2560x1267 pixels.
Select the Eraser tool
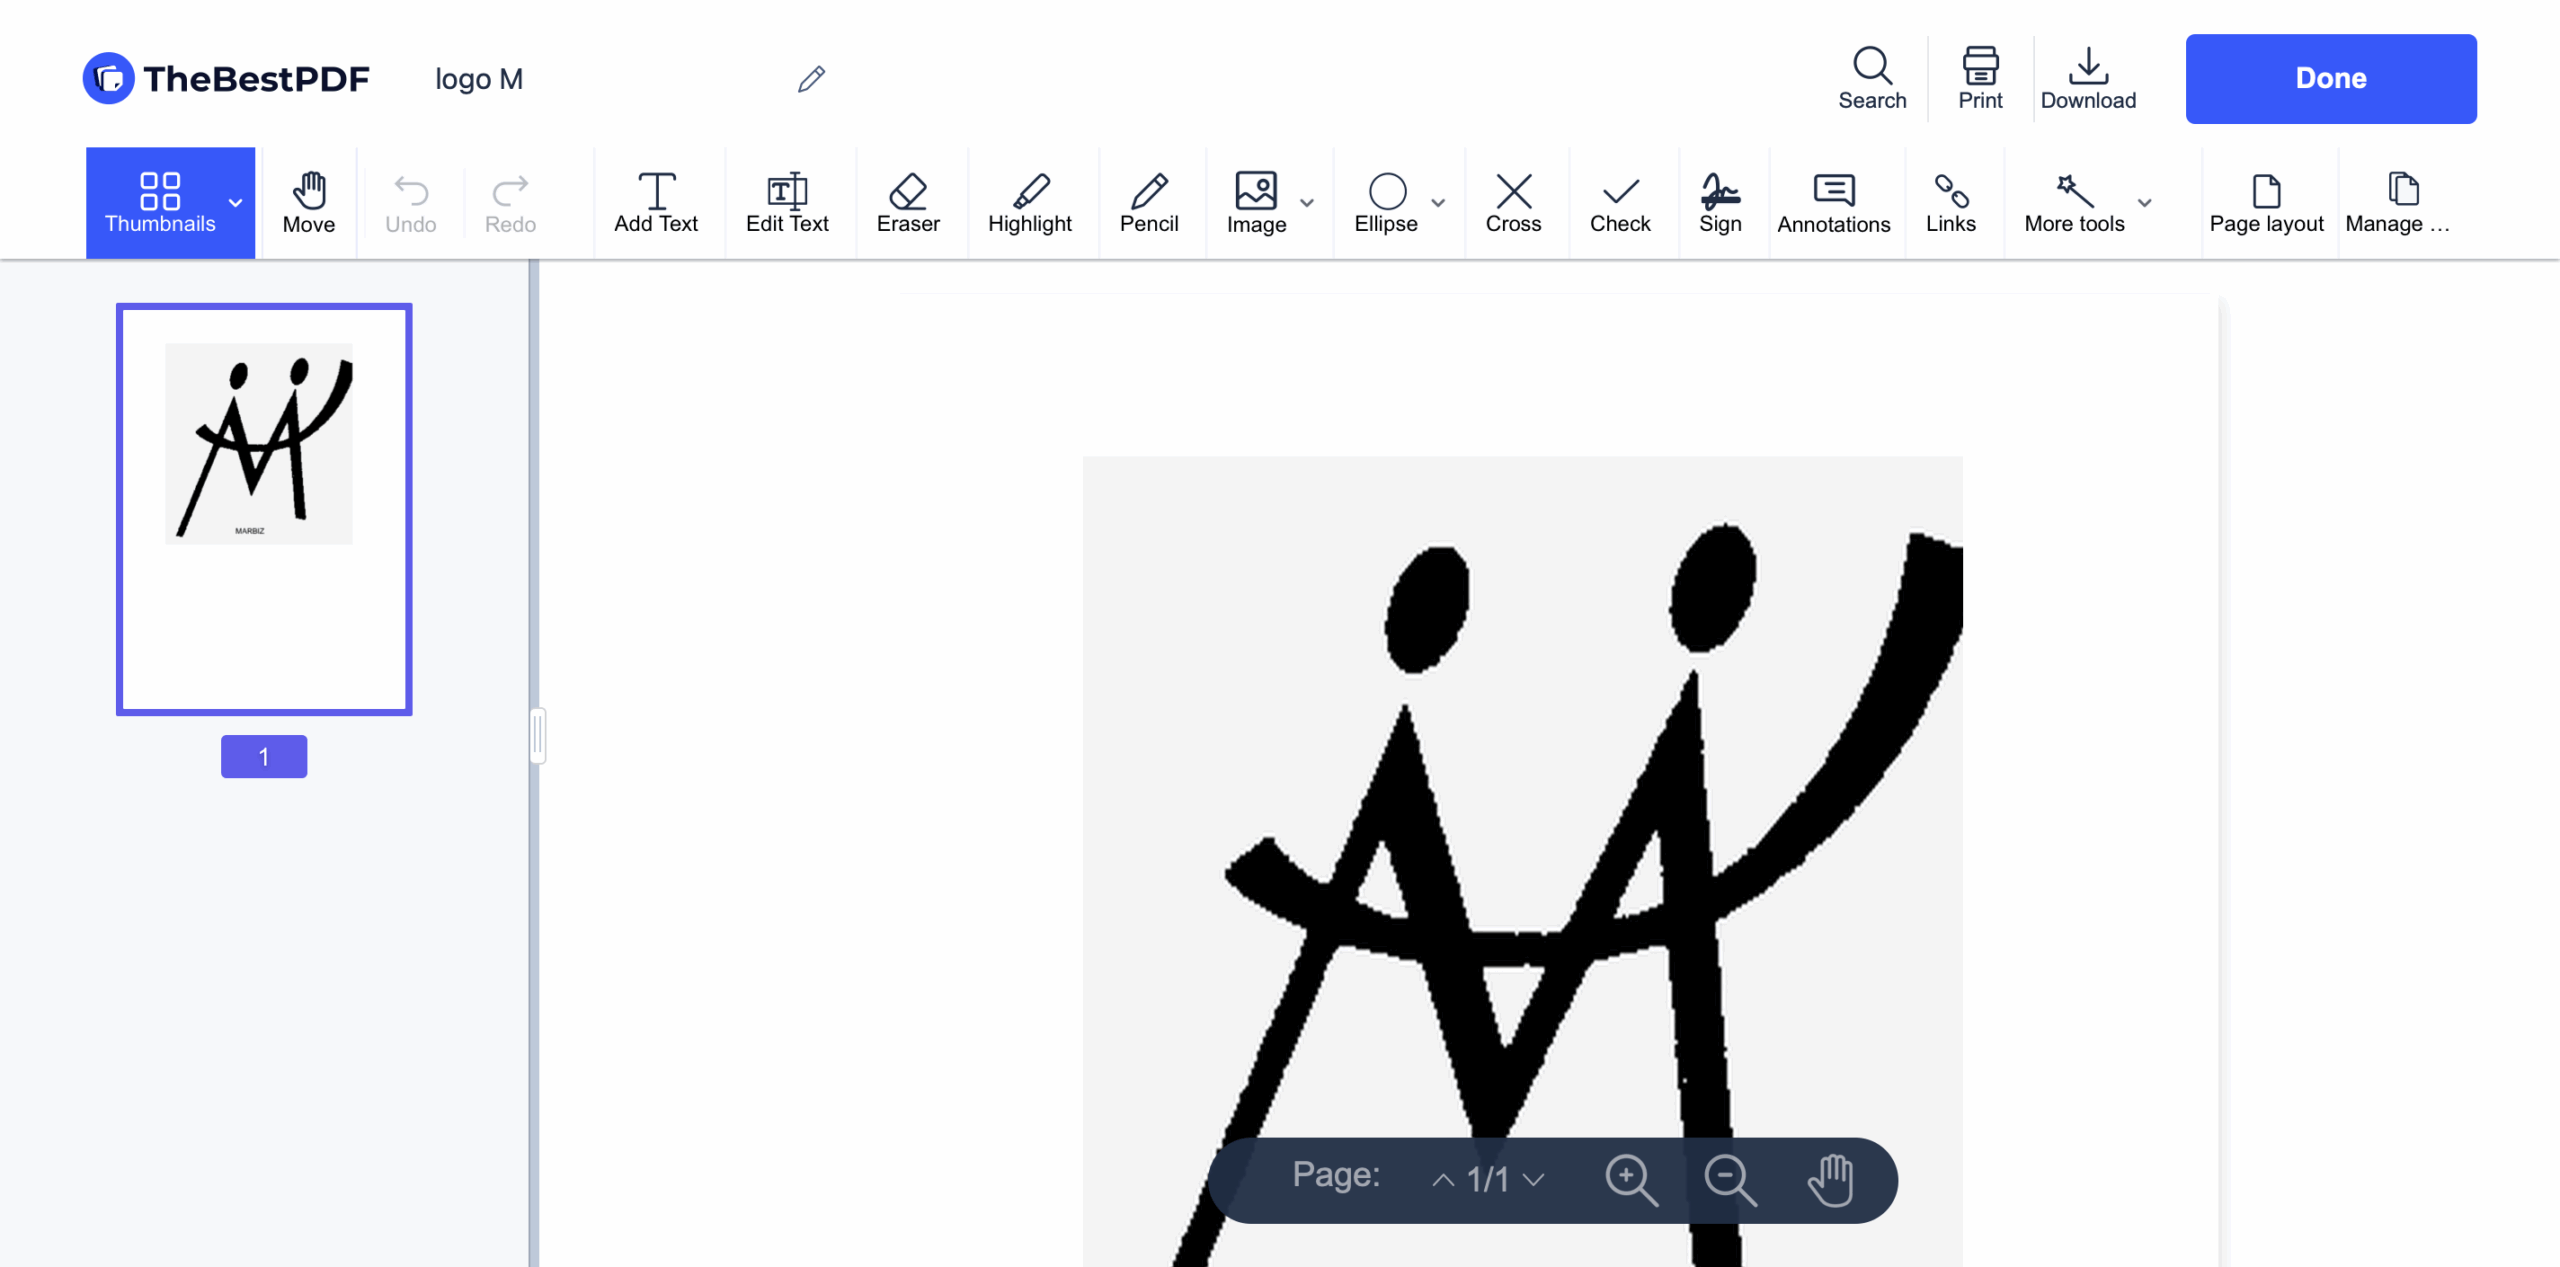[907, 203]
